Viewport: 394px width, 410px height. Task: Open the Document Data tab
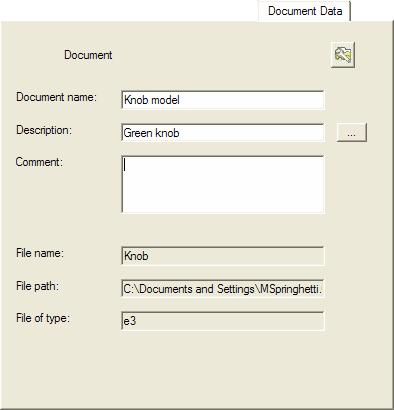coord(304,11)
